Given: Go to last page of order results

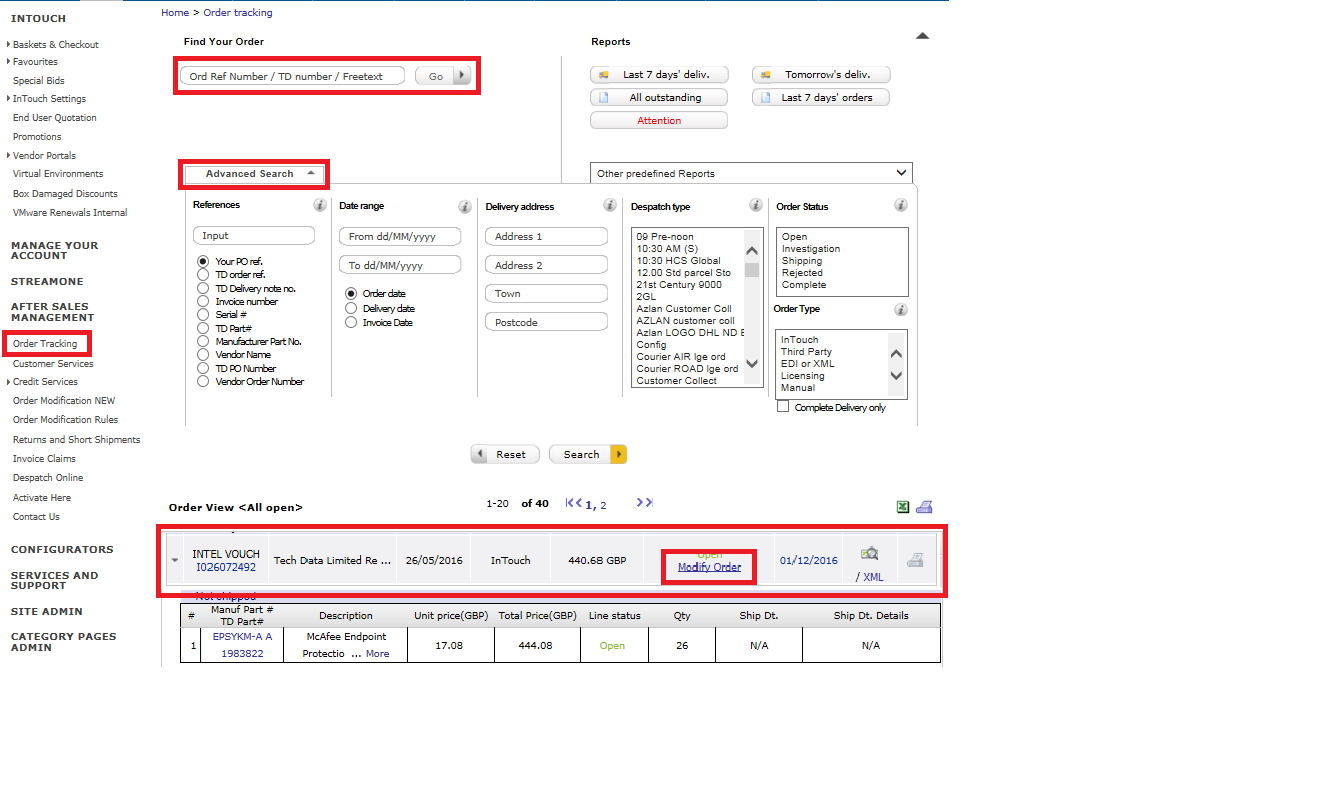Looking at the screenshot, I should pyautogui.click(x=644, y=503).
